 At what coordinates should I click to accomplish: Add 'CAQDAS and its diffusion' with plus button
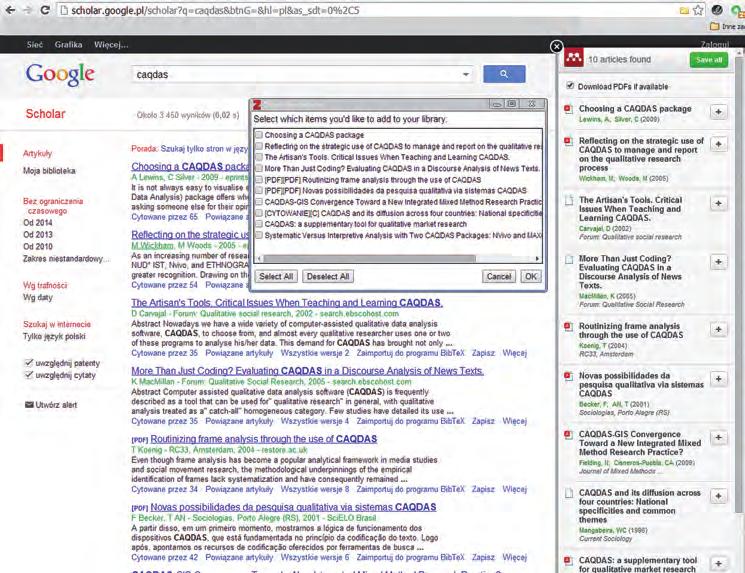click(718, 496)
